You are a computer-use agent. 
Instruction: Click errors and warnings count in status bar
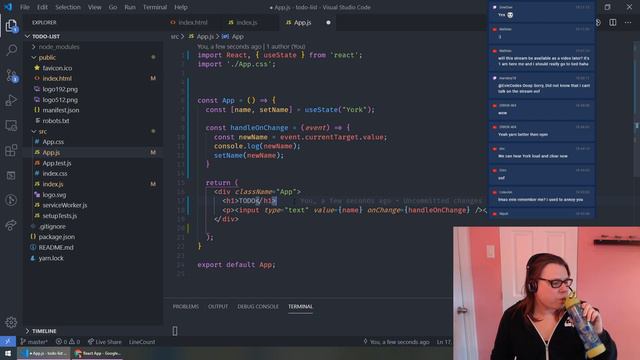[x=68, y=342]
